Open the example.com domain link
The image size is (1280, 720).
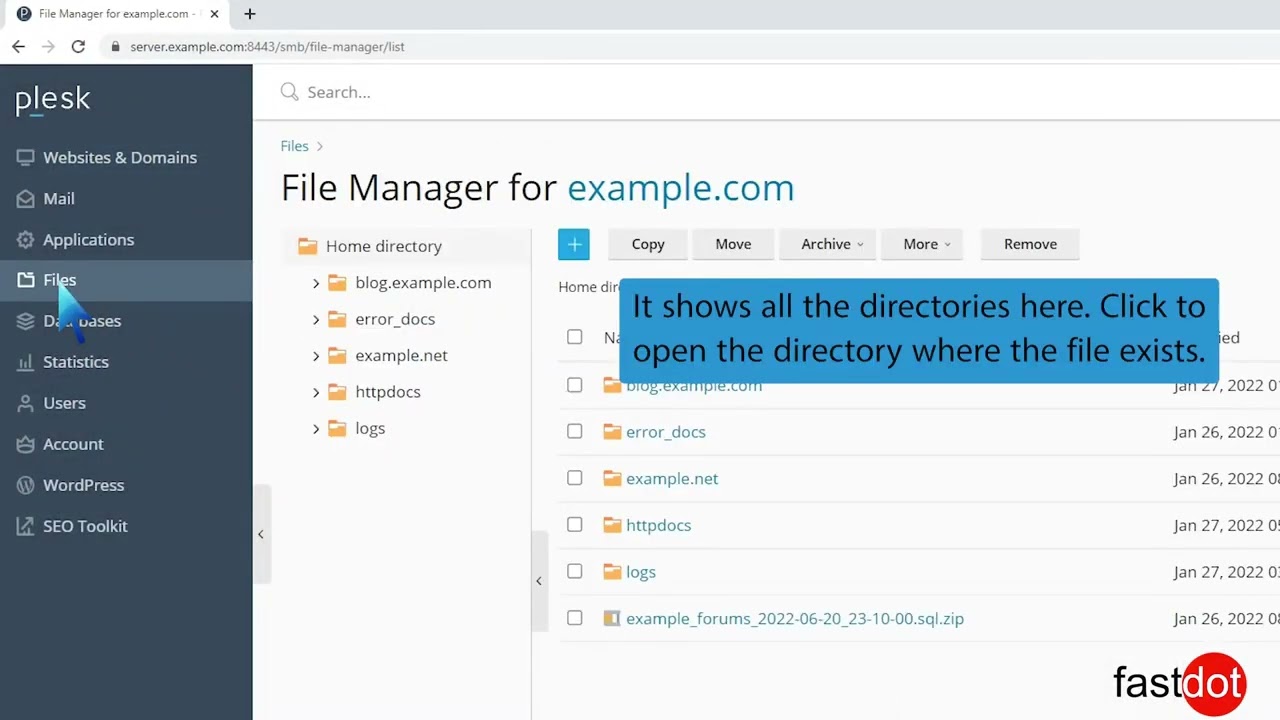[680, 187]
